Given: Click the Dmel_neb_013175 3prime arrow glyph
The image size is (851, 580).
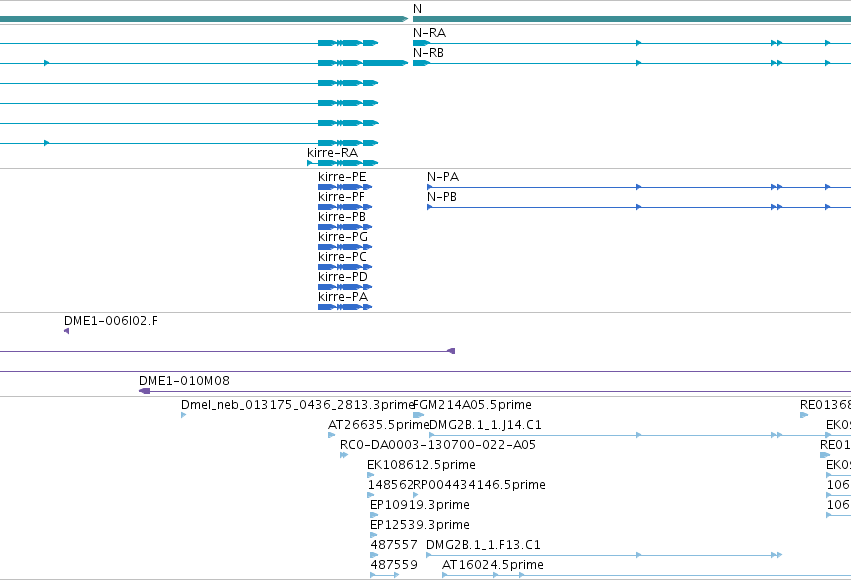Looking at the screenshot, I should coord(183,415).
